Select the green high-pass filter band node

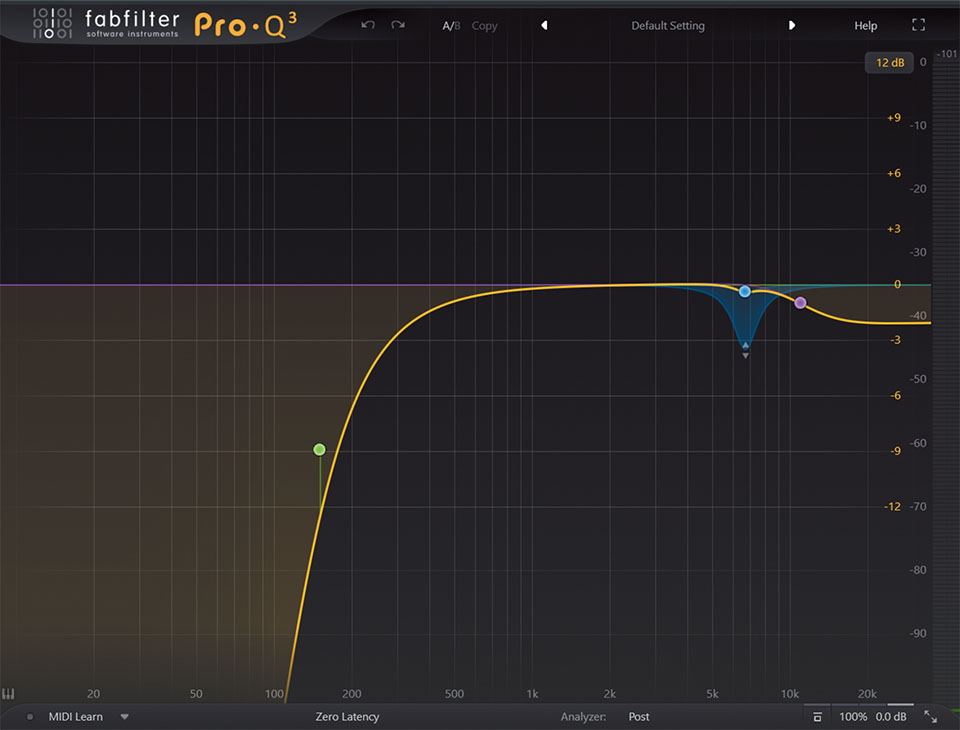[x=320, y=450]
